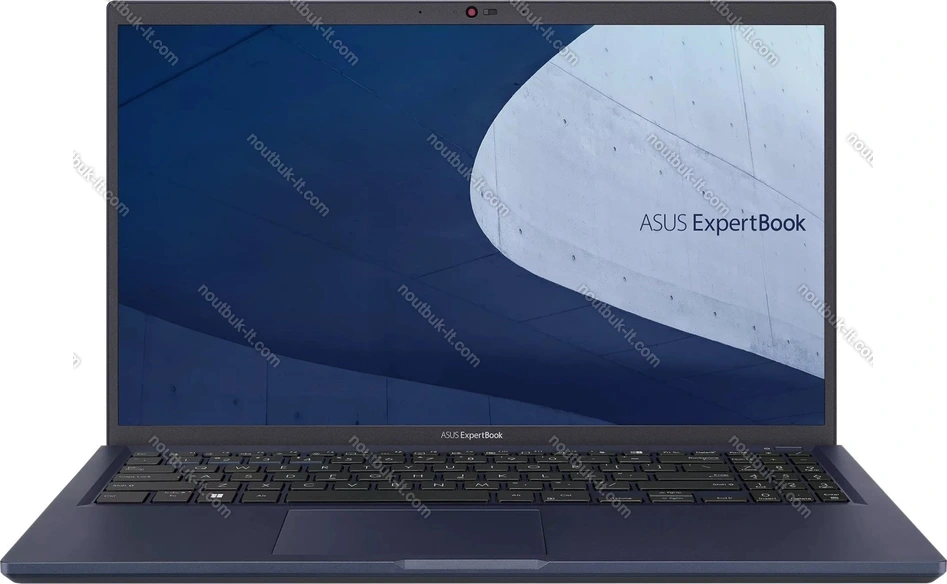Click the light concrete curved wallpaper area
Viewport: 947px width, 584px height.
pos(620,130)
